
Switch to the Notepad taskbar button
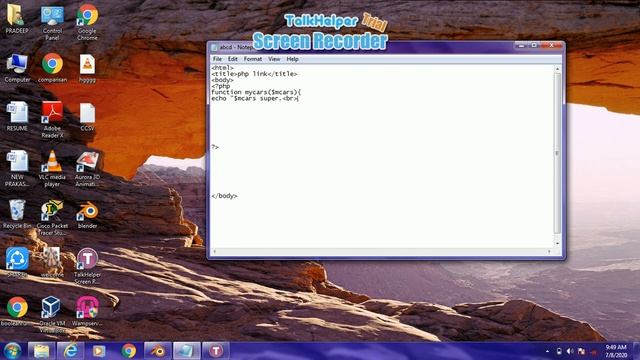pos(187,351)
